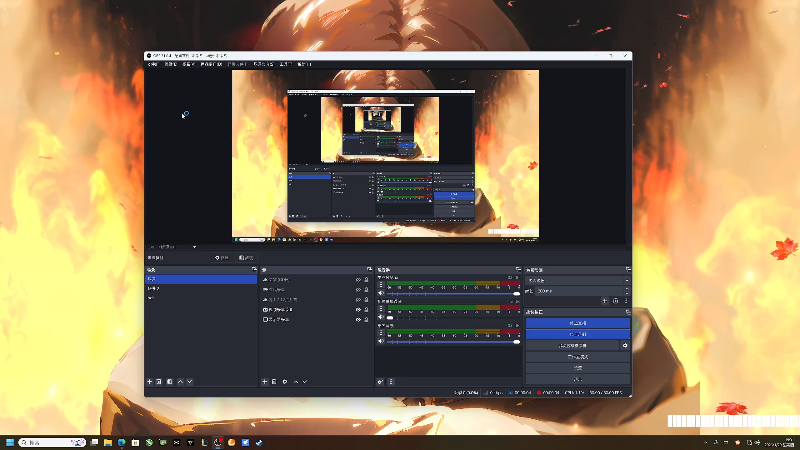Click the blue Stop Streaming button

click(x=578, y=323)
